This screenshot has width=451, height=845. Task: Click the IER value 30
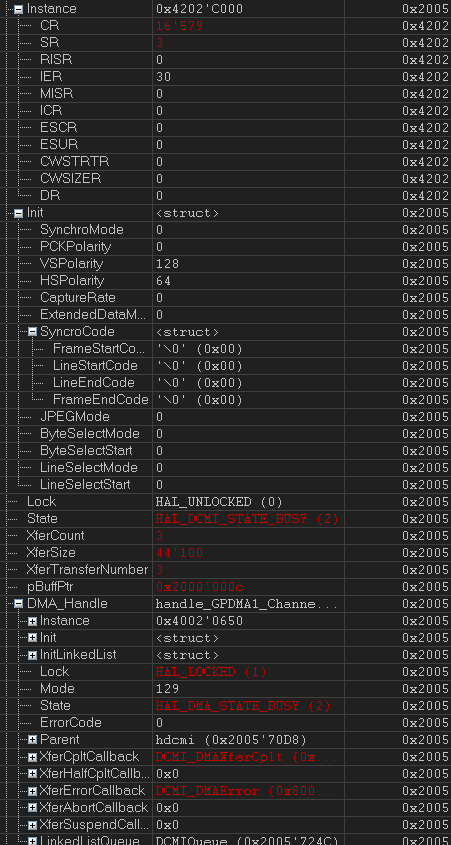(163, 77)
